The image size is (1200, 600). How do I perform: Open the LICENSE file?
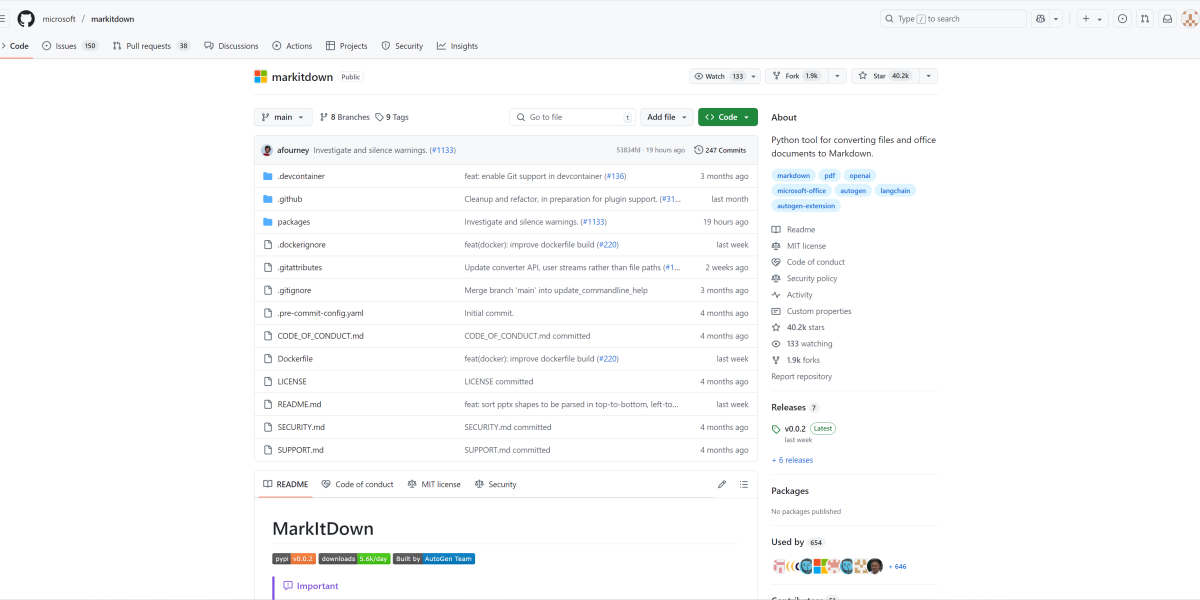(292, 381)
